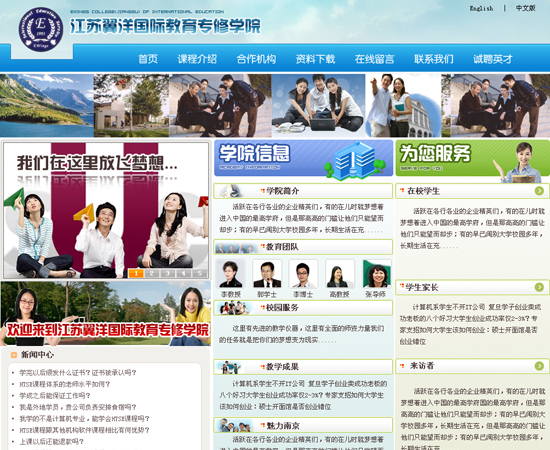Open the 课程介绍 menu item
Image resolution: width=550 pixels, height=450 pixels.
(x=197, y=59)
